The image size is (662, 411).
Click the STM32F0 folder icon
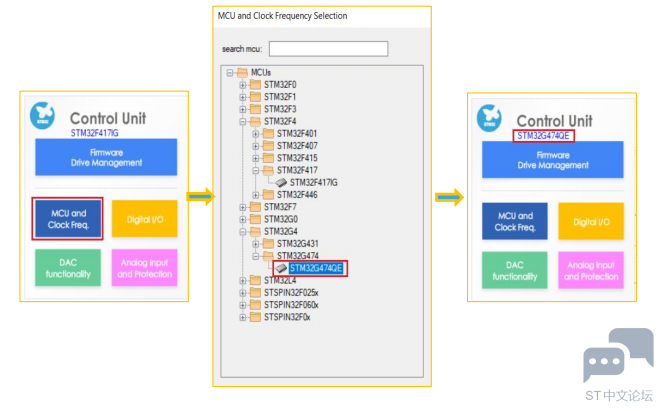click(x=255, y=84)
